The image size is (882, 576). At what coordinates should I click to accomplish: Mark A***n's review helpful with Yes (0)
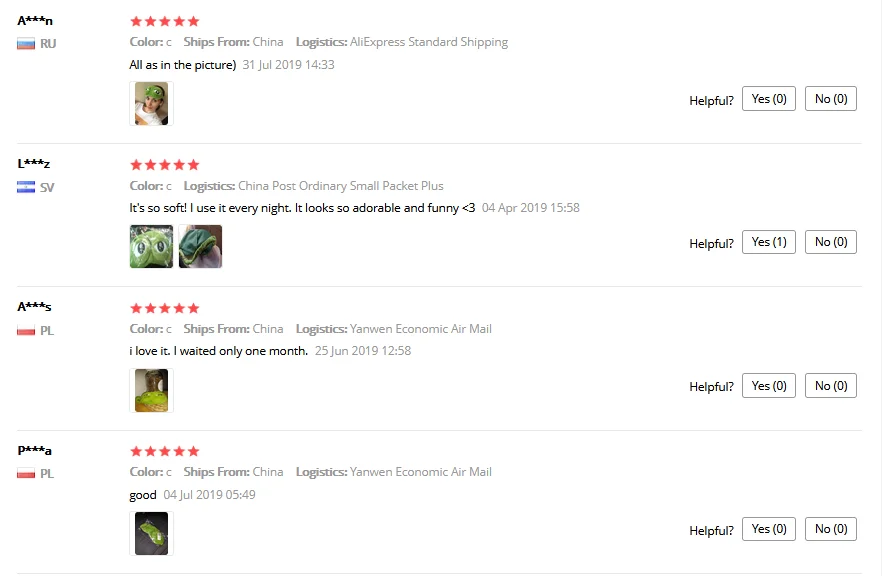tap(769, 99)
